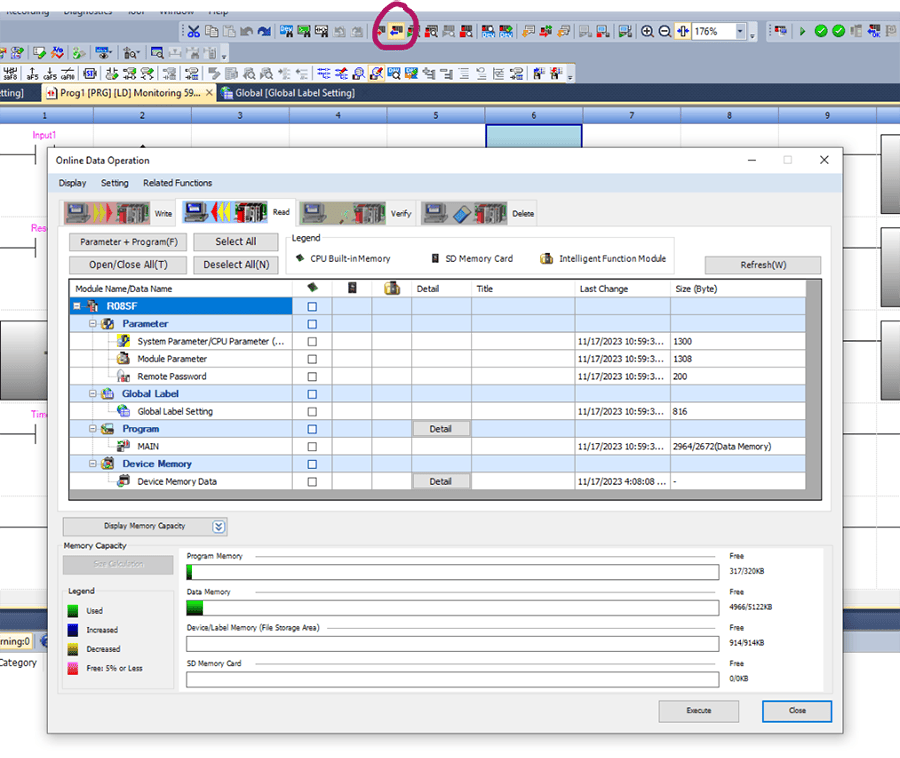
Task: Click the green Start monitoring play icon
Action: [802, 32]
